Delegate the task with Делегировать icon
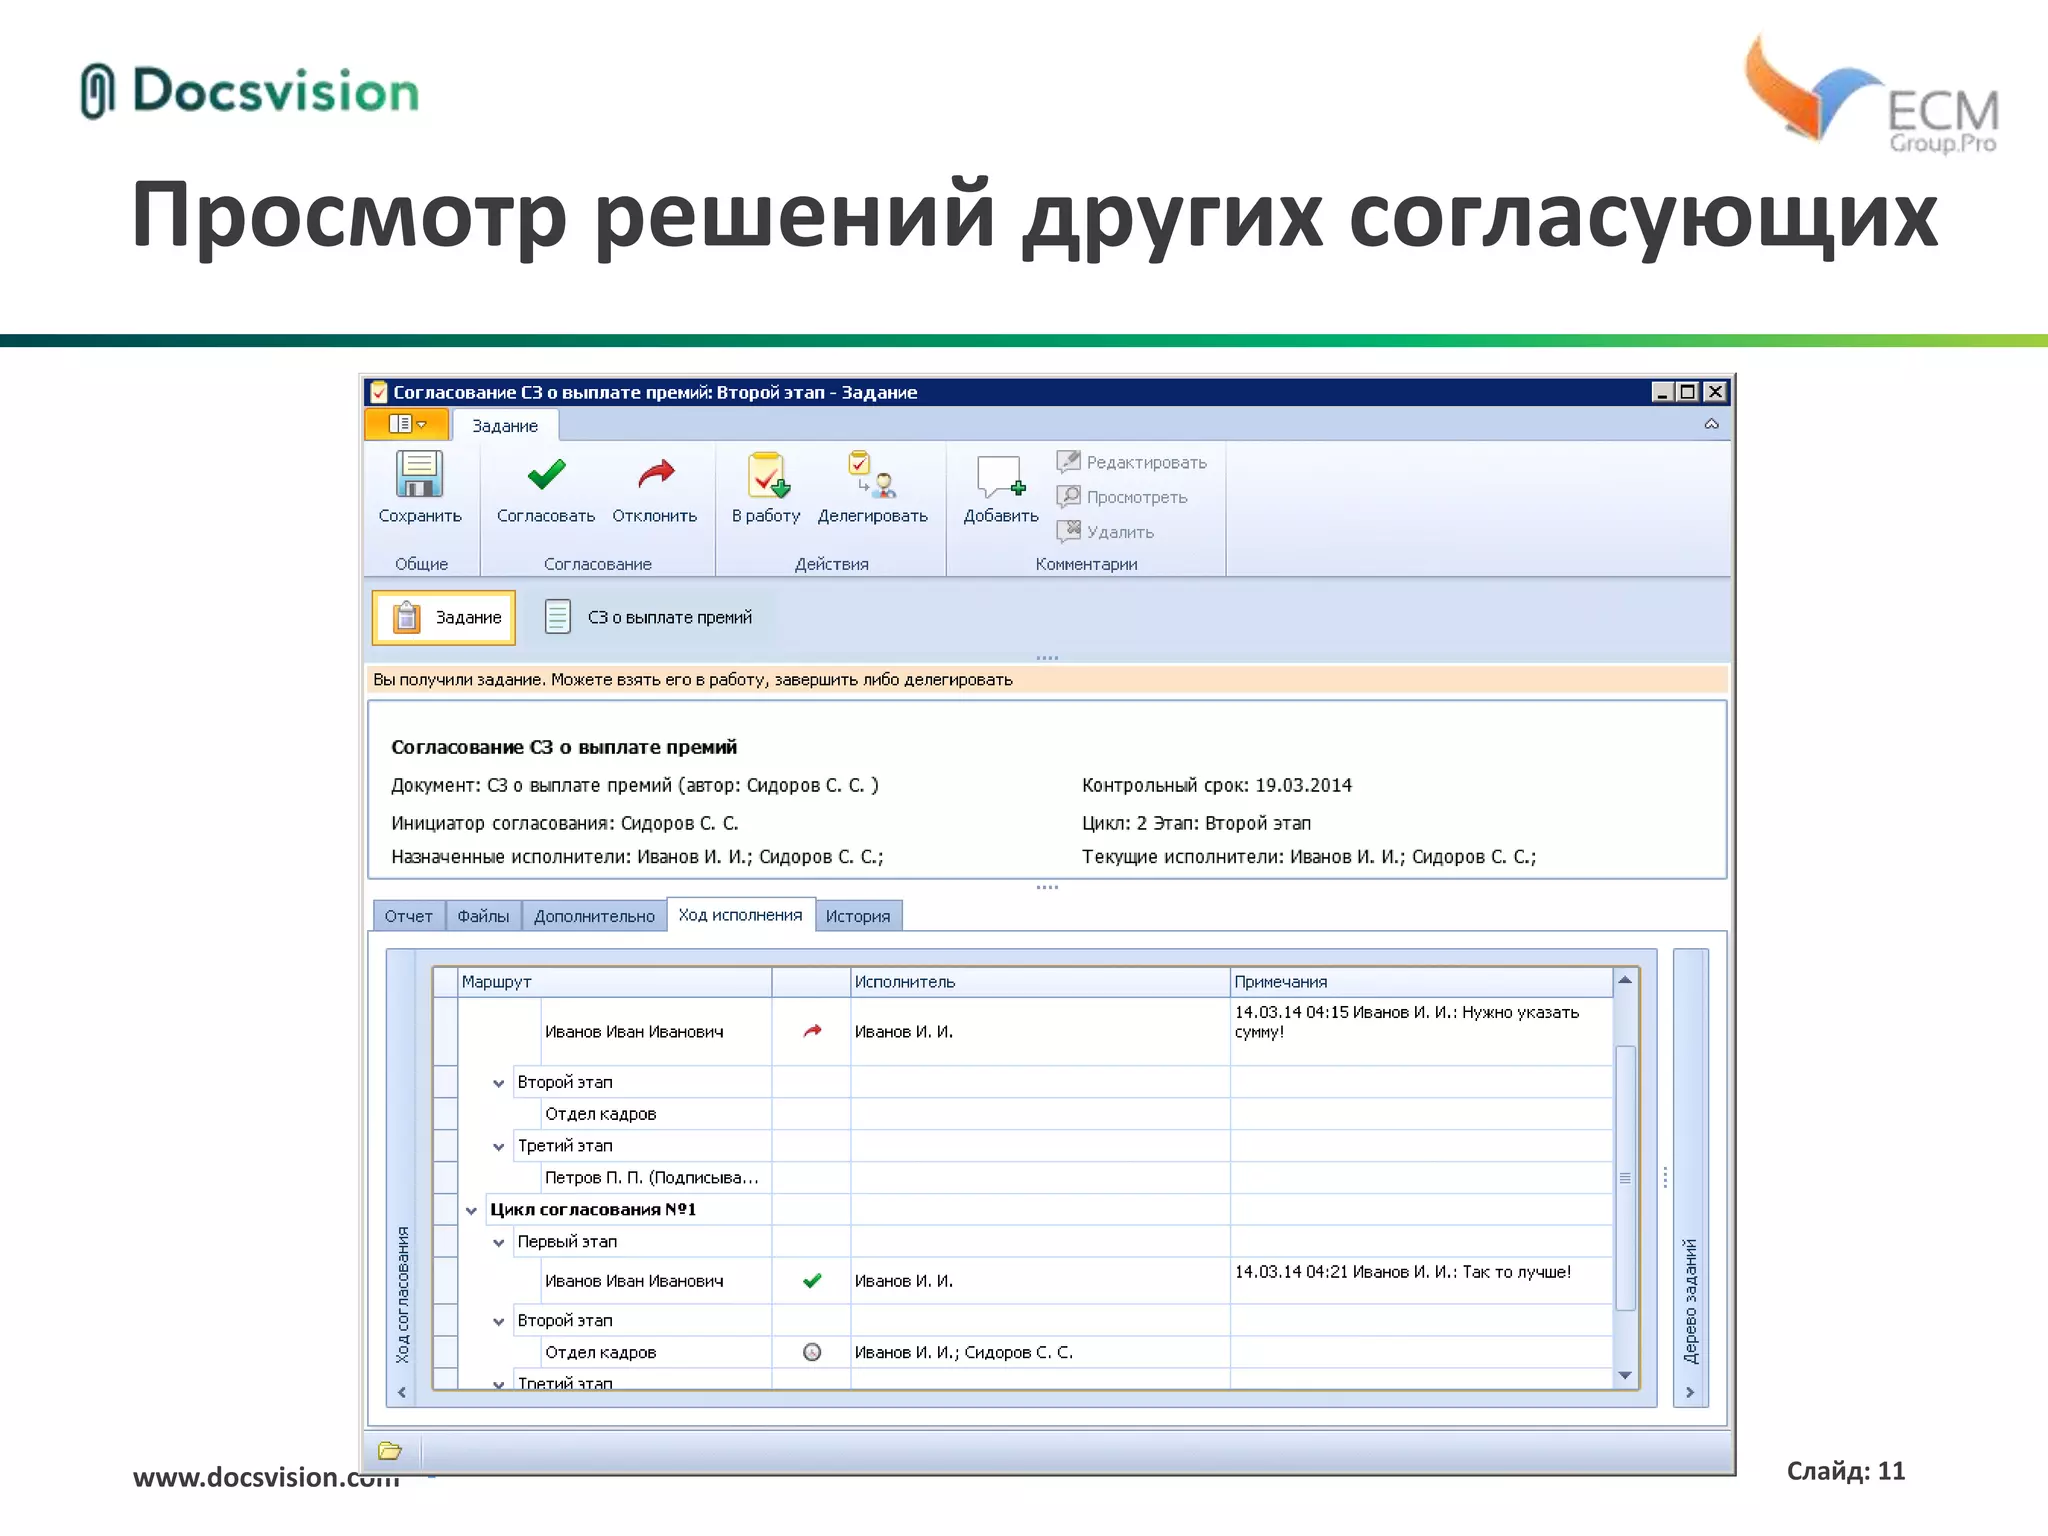This screenshot has width=2048, height=1536. click(872, 475)
